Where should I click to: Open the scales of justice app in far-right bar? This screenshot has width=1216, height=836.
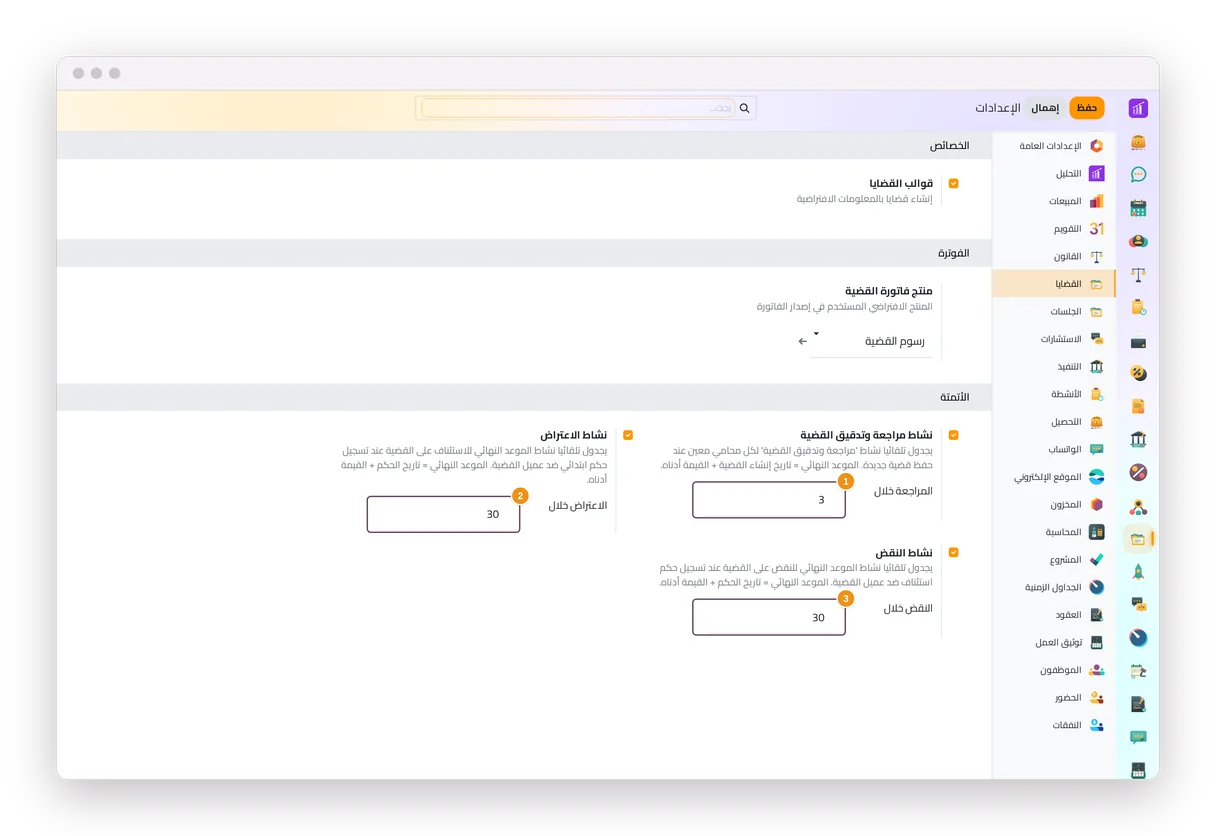point(1138,274)
